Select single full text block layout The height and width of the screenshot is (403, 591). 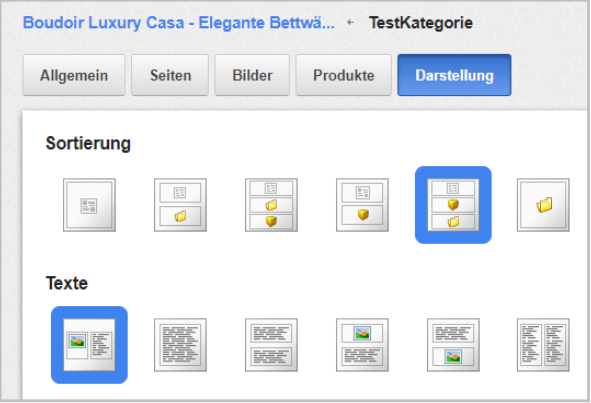pyautogui.click(x=180, y=345)
